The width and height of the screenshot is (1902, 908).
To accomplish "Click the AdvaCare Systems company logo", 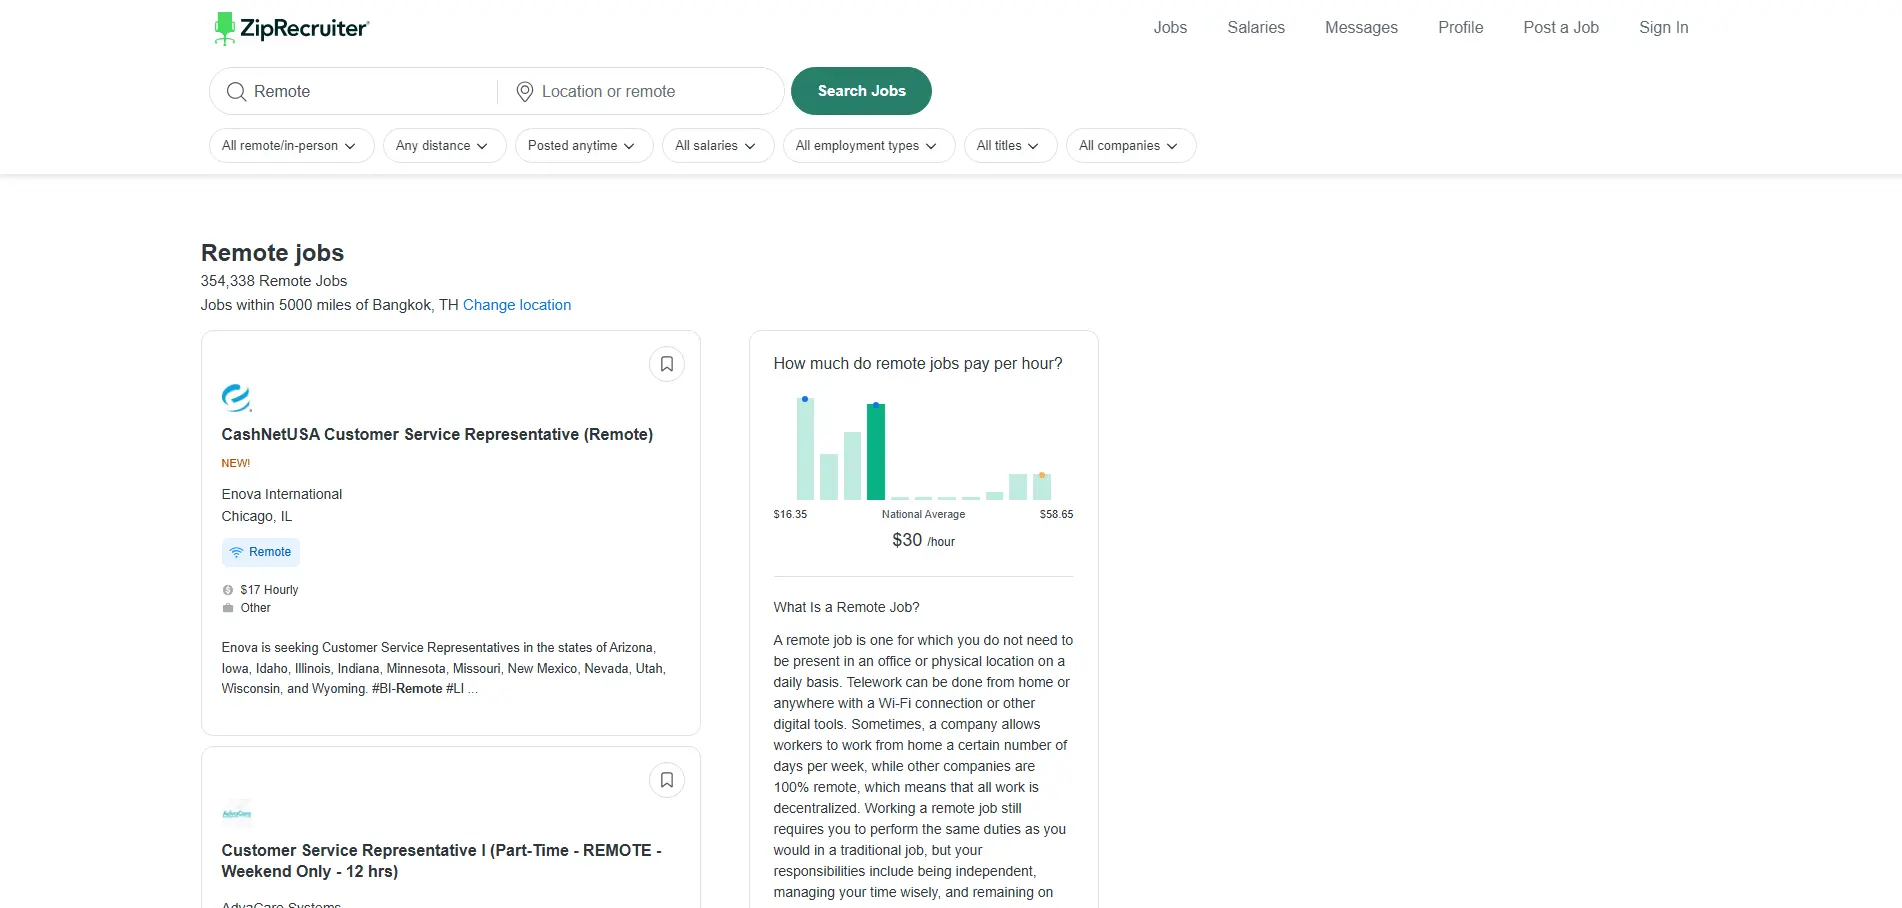I will tap(237, 814).
